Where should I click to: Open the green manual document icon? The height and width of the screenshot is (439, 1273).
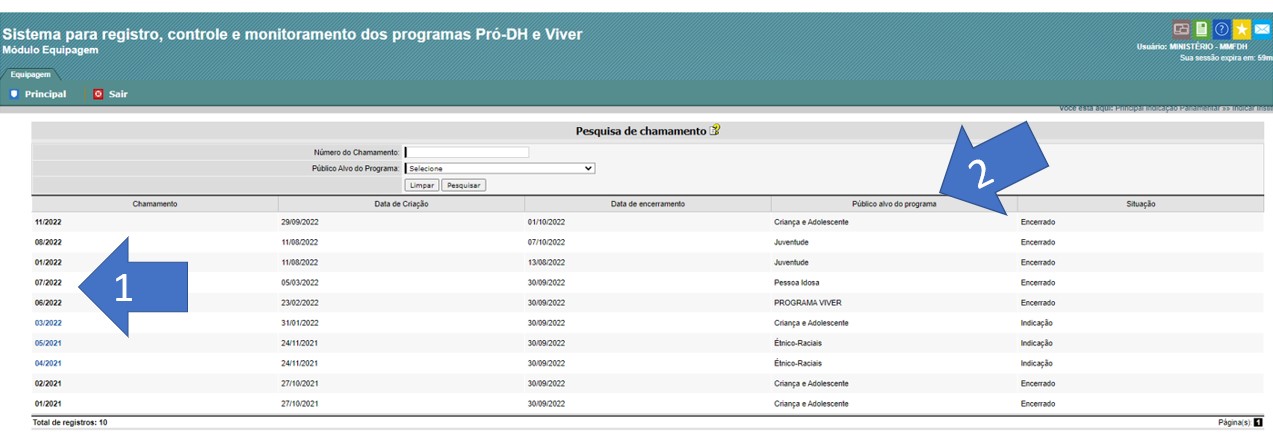[x=1202, y=29]
